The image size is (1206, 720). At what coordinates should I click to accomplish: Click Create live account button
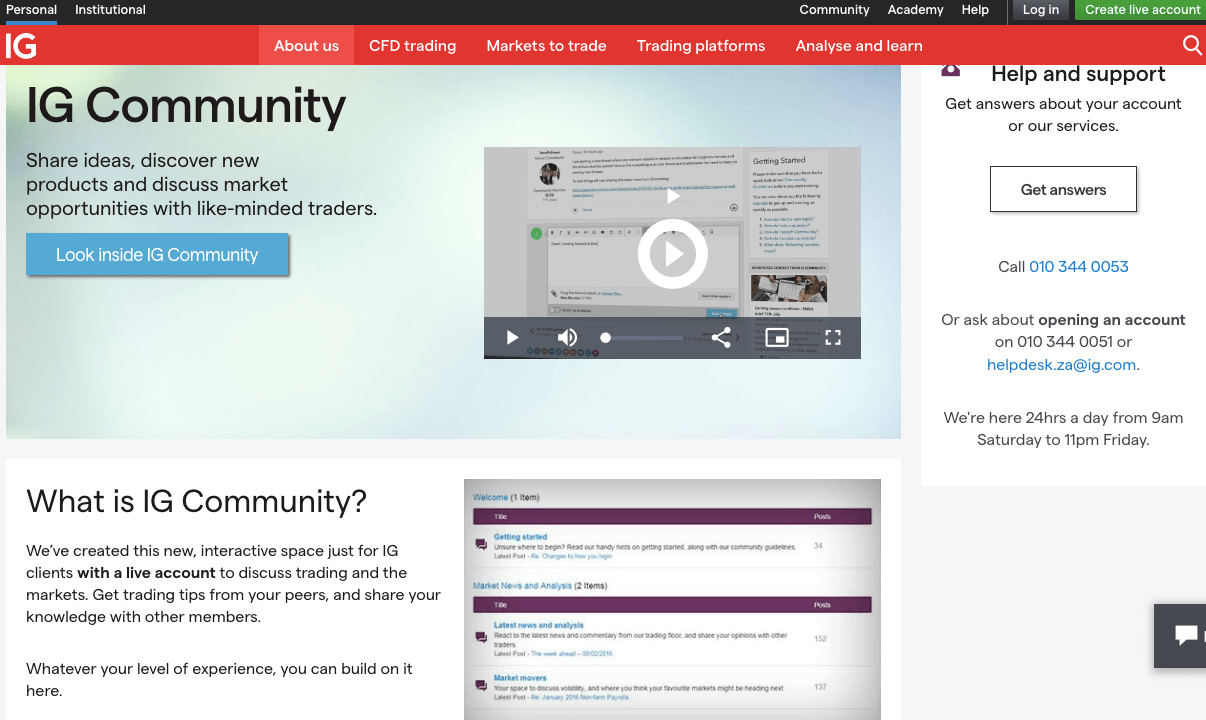pos(1142,10)
